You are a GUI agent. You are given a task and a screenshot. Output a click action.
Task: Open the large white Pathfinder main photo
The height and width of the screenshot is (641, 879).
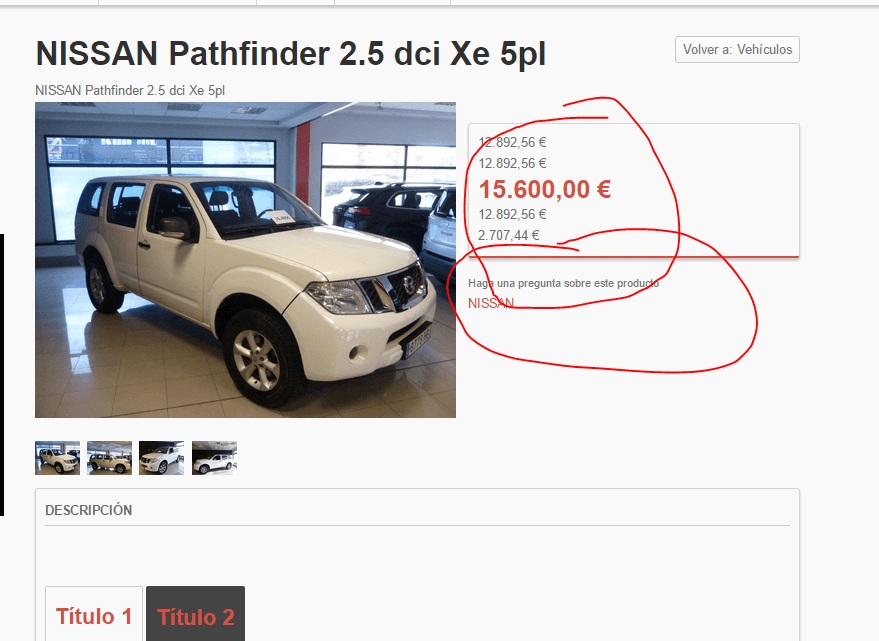245,260
